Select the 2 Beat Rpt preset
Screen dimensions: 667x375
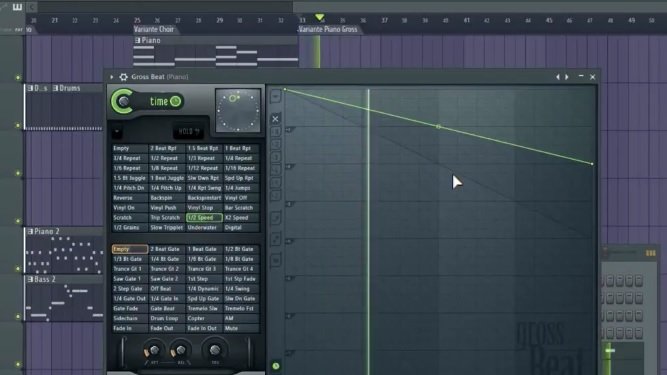coord(167,148)
